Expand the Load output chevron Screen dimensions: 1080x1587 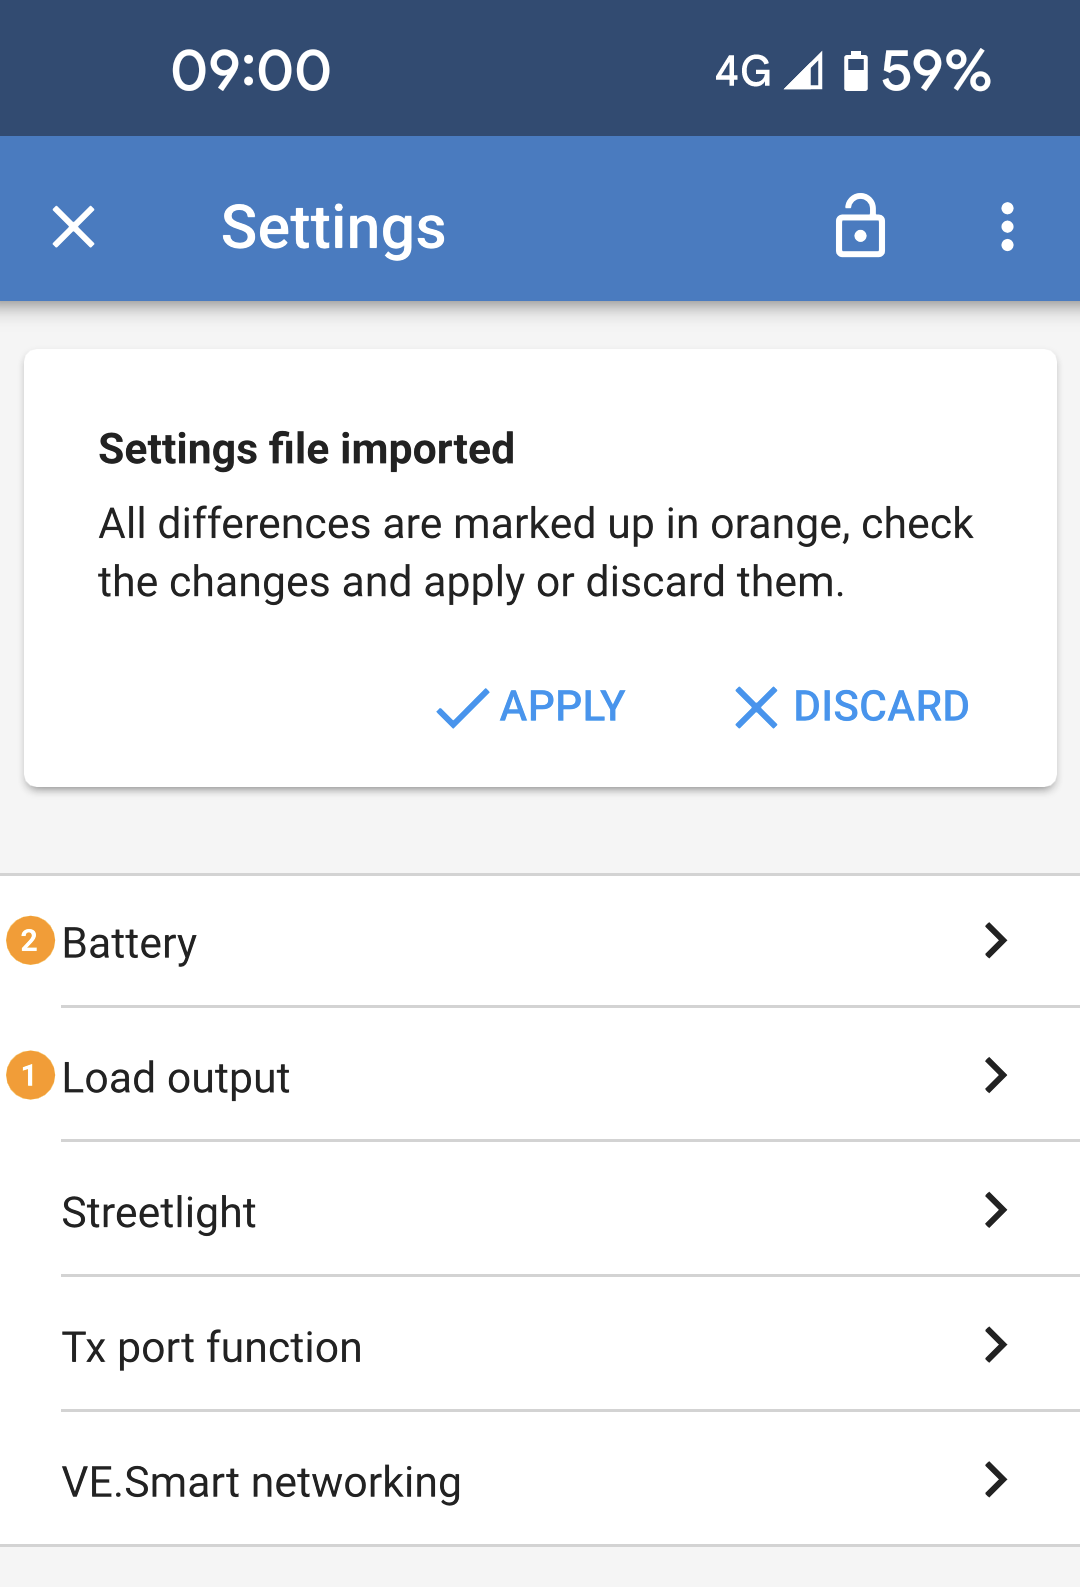[x=995, y=1076]
